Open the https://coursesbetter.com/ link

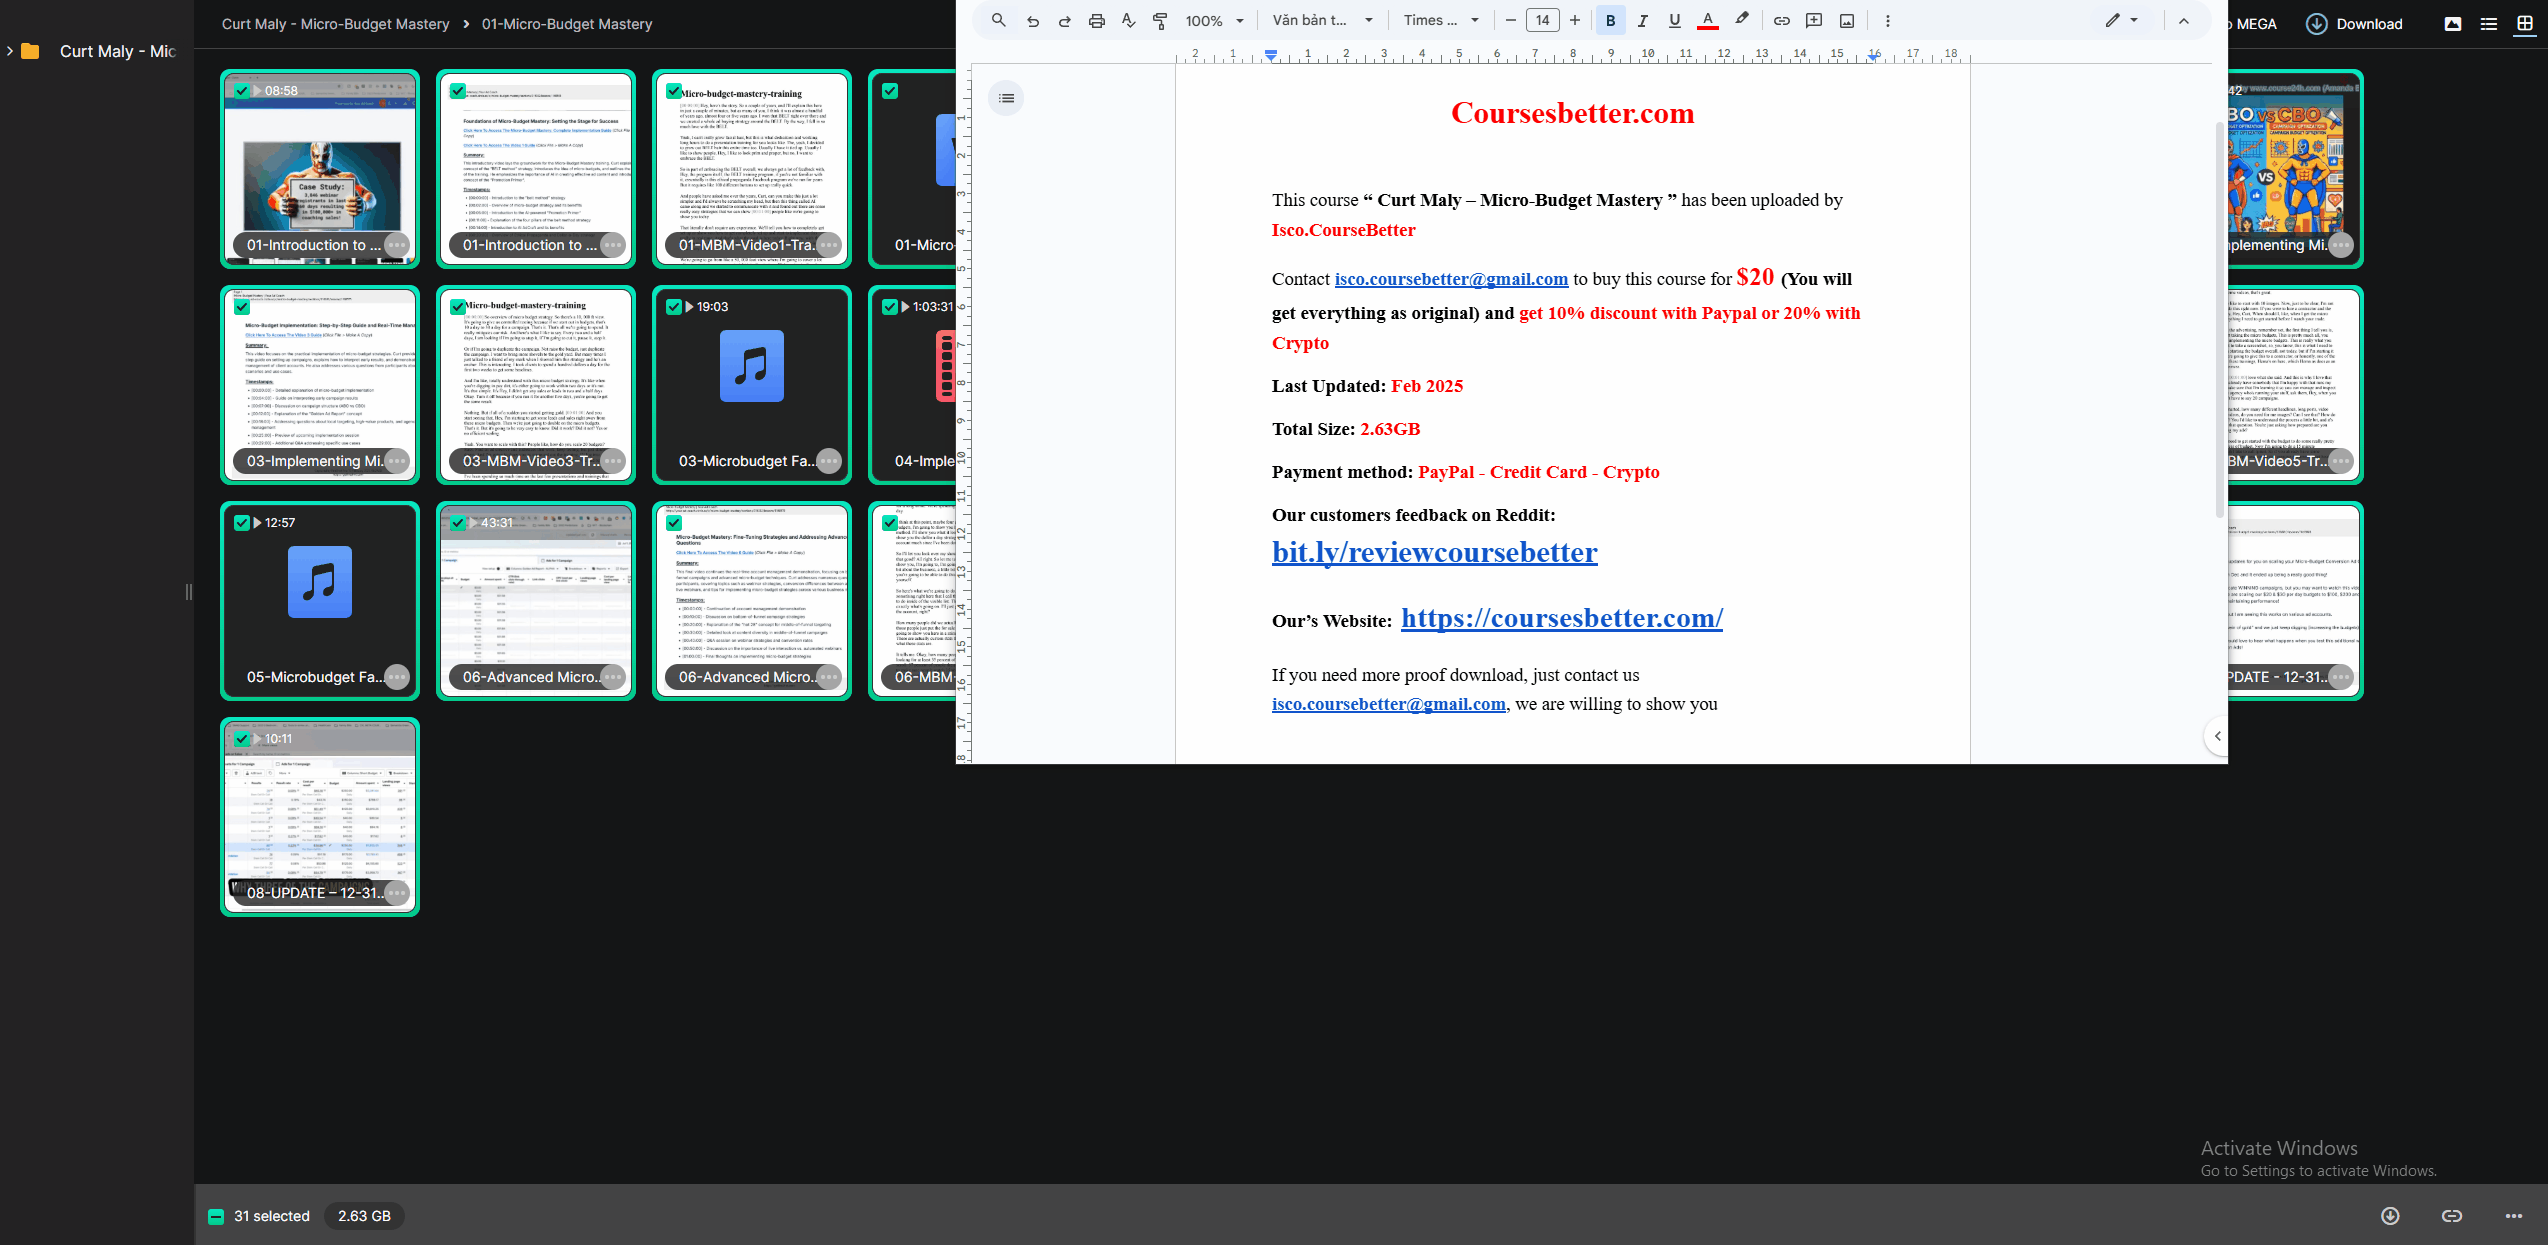[1562, 618]
